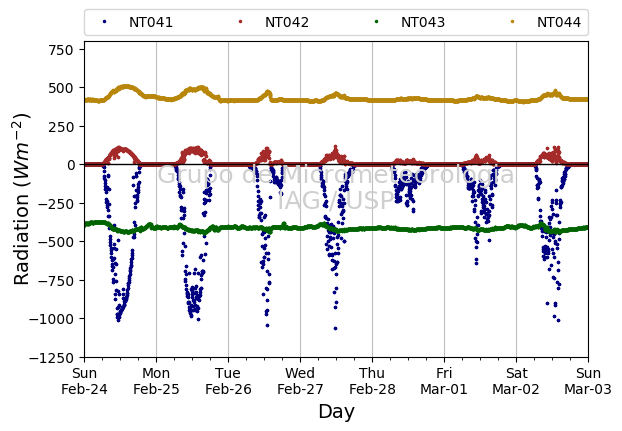
Task: Click the 750 y-axis tick label
Action: pyautogui.click(x=61, y=50)
